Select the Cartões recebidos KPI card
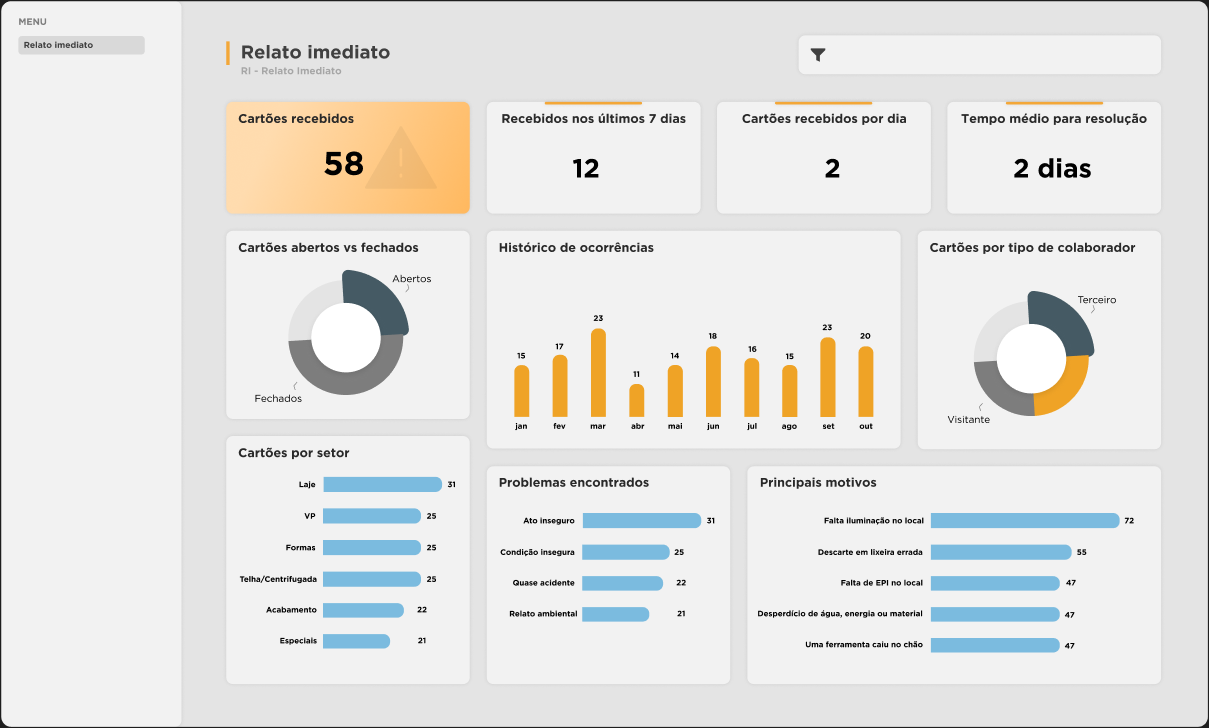Viewport: 1209px width, 728px height. tap(347, 157)
